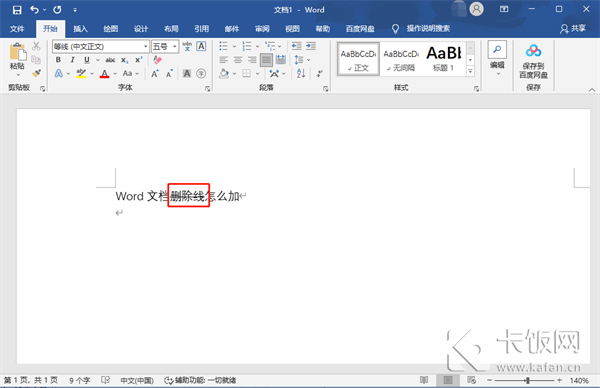This screenshot has width=600, height=388.
Task: Click the Align Right icon
Action: click(252, 60)
